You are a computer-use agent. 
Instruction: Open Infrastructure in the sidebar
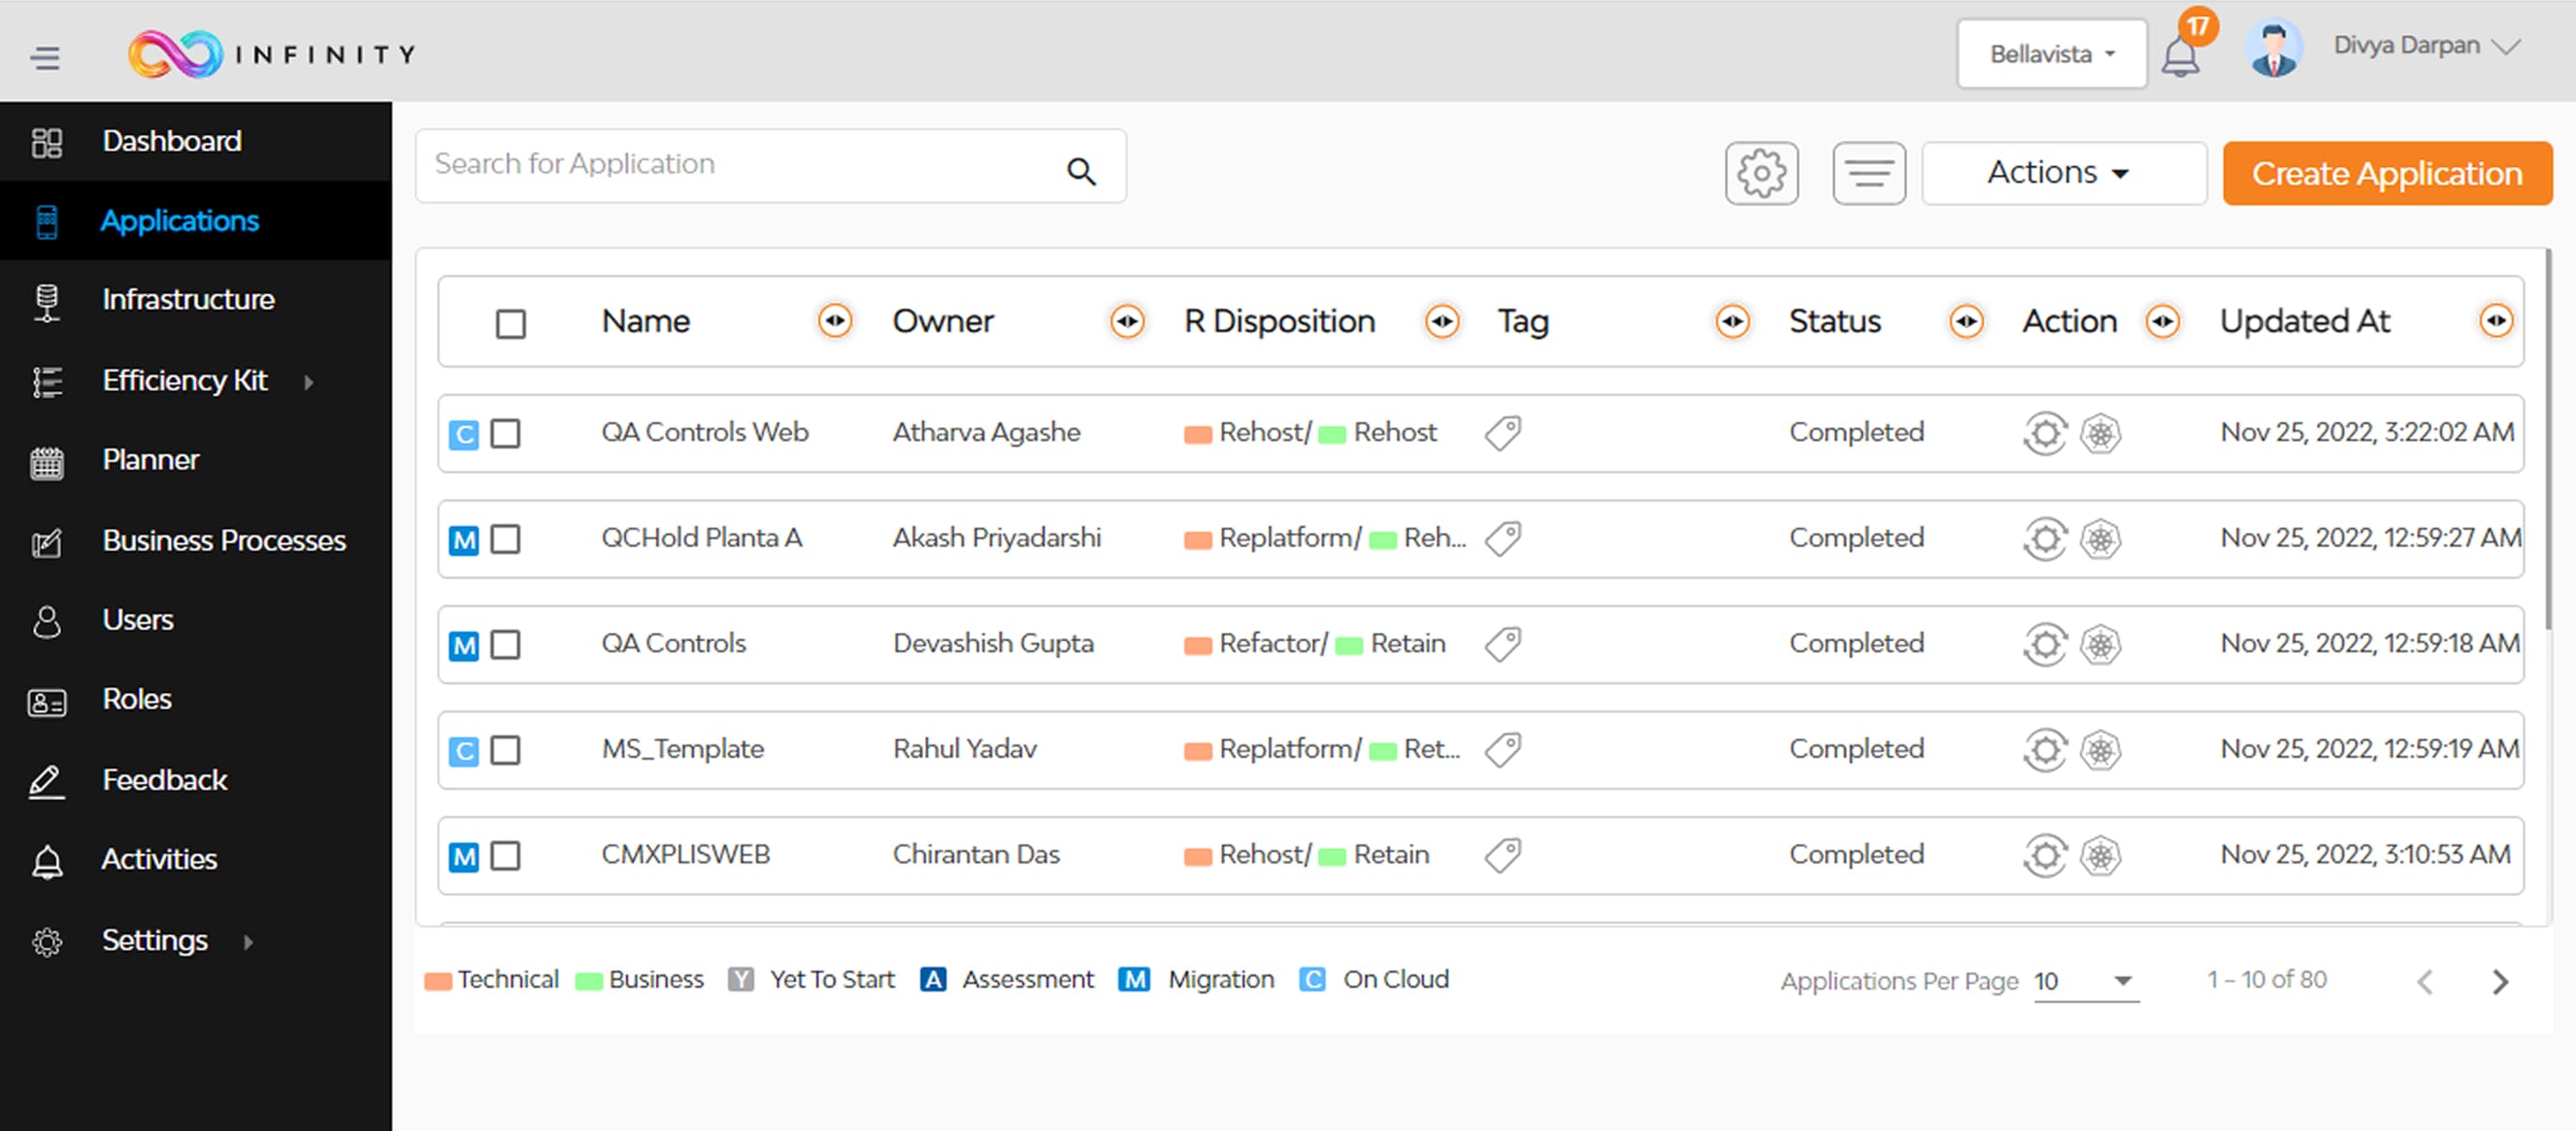(188, 299)
